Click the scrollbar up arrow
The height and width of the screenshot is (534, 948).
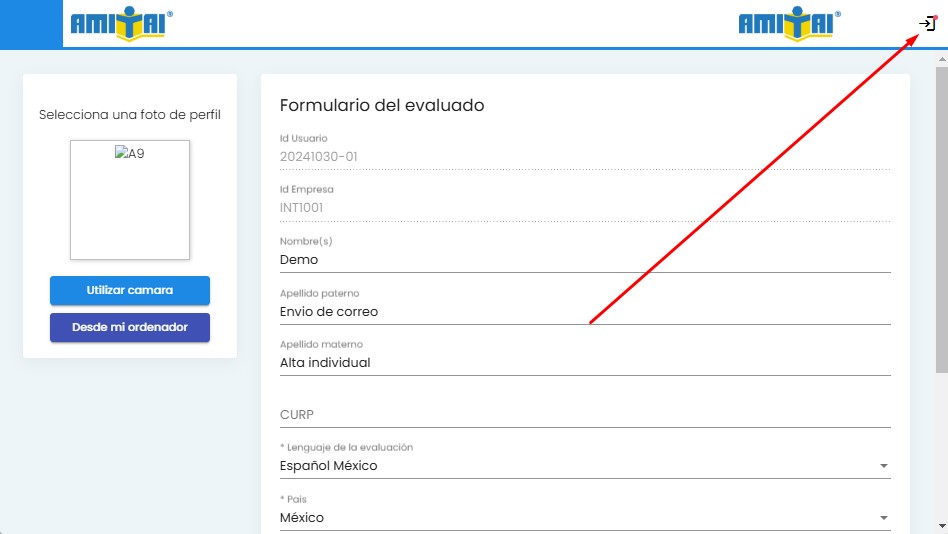[x=940, y=57]
